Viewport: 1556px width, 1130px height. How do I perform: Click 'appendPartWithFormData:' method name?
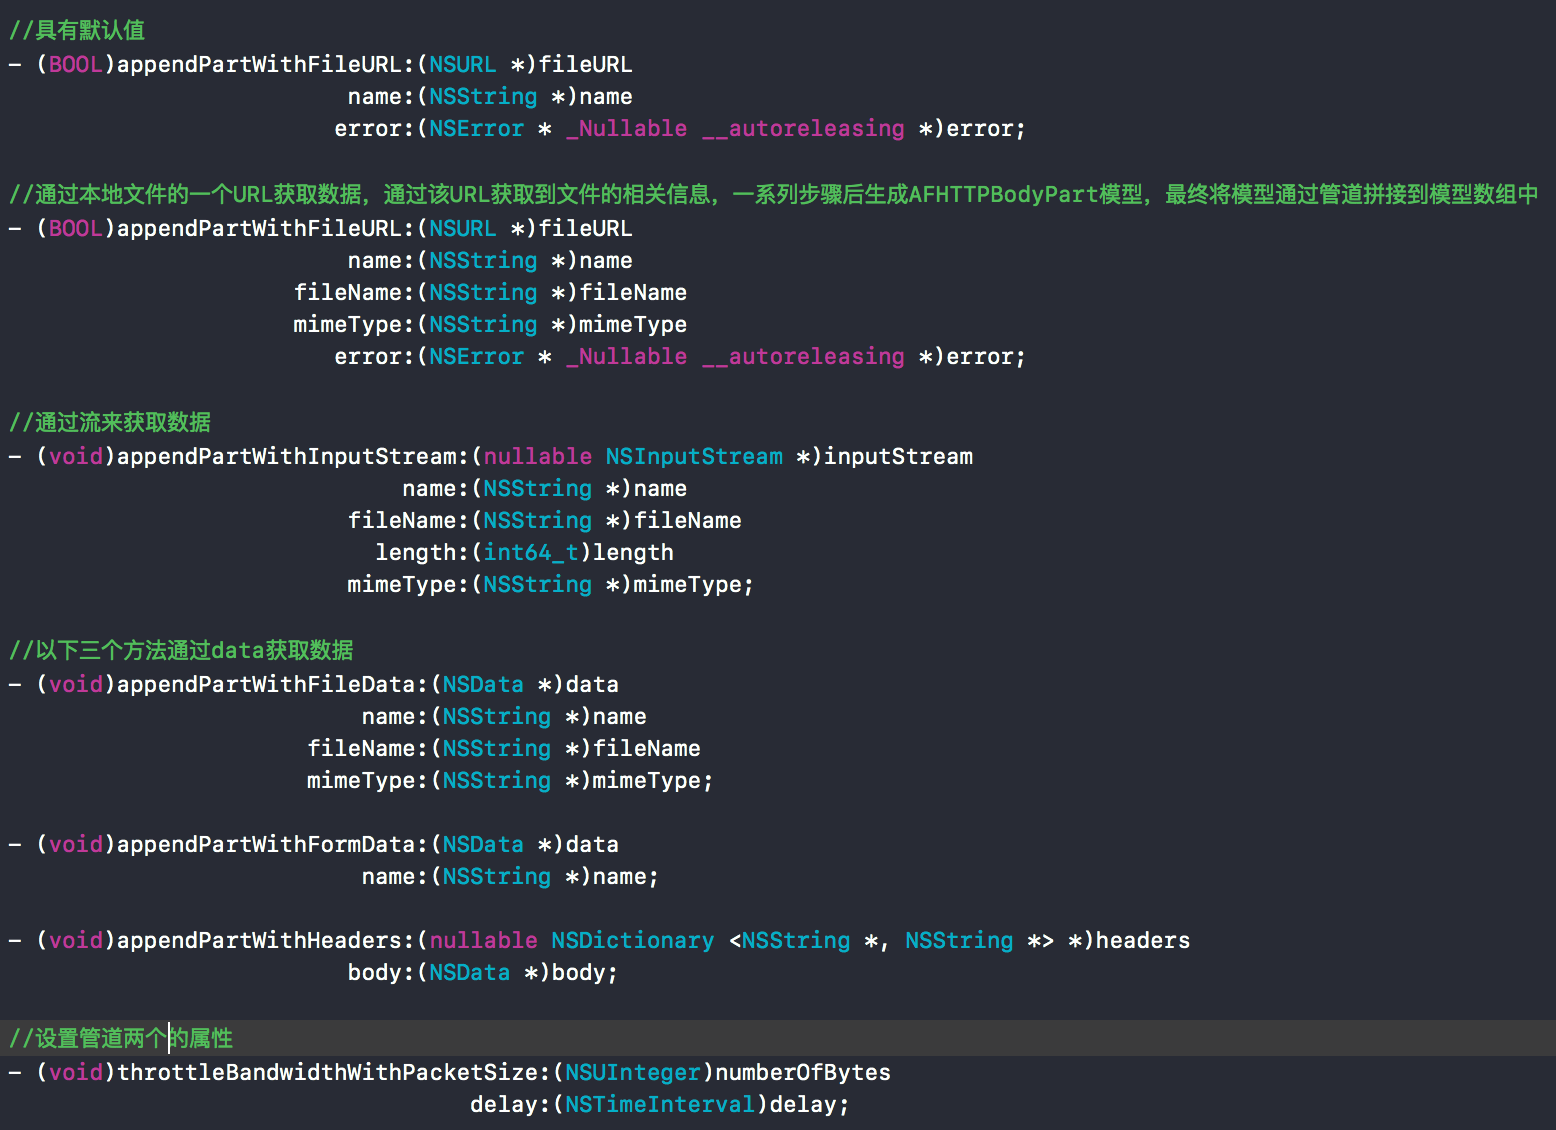tap(273, 844)
